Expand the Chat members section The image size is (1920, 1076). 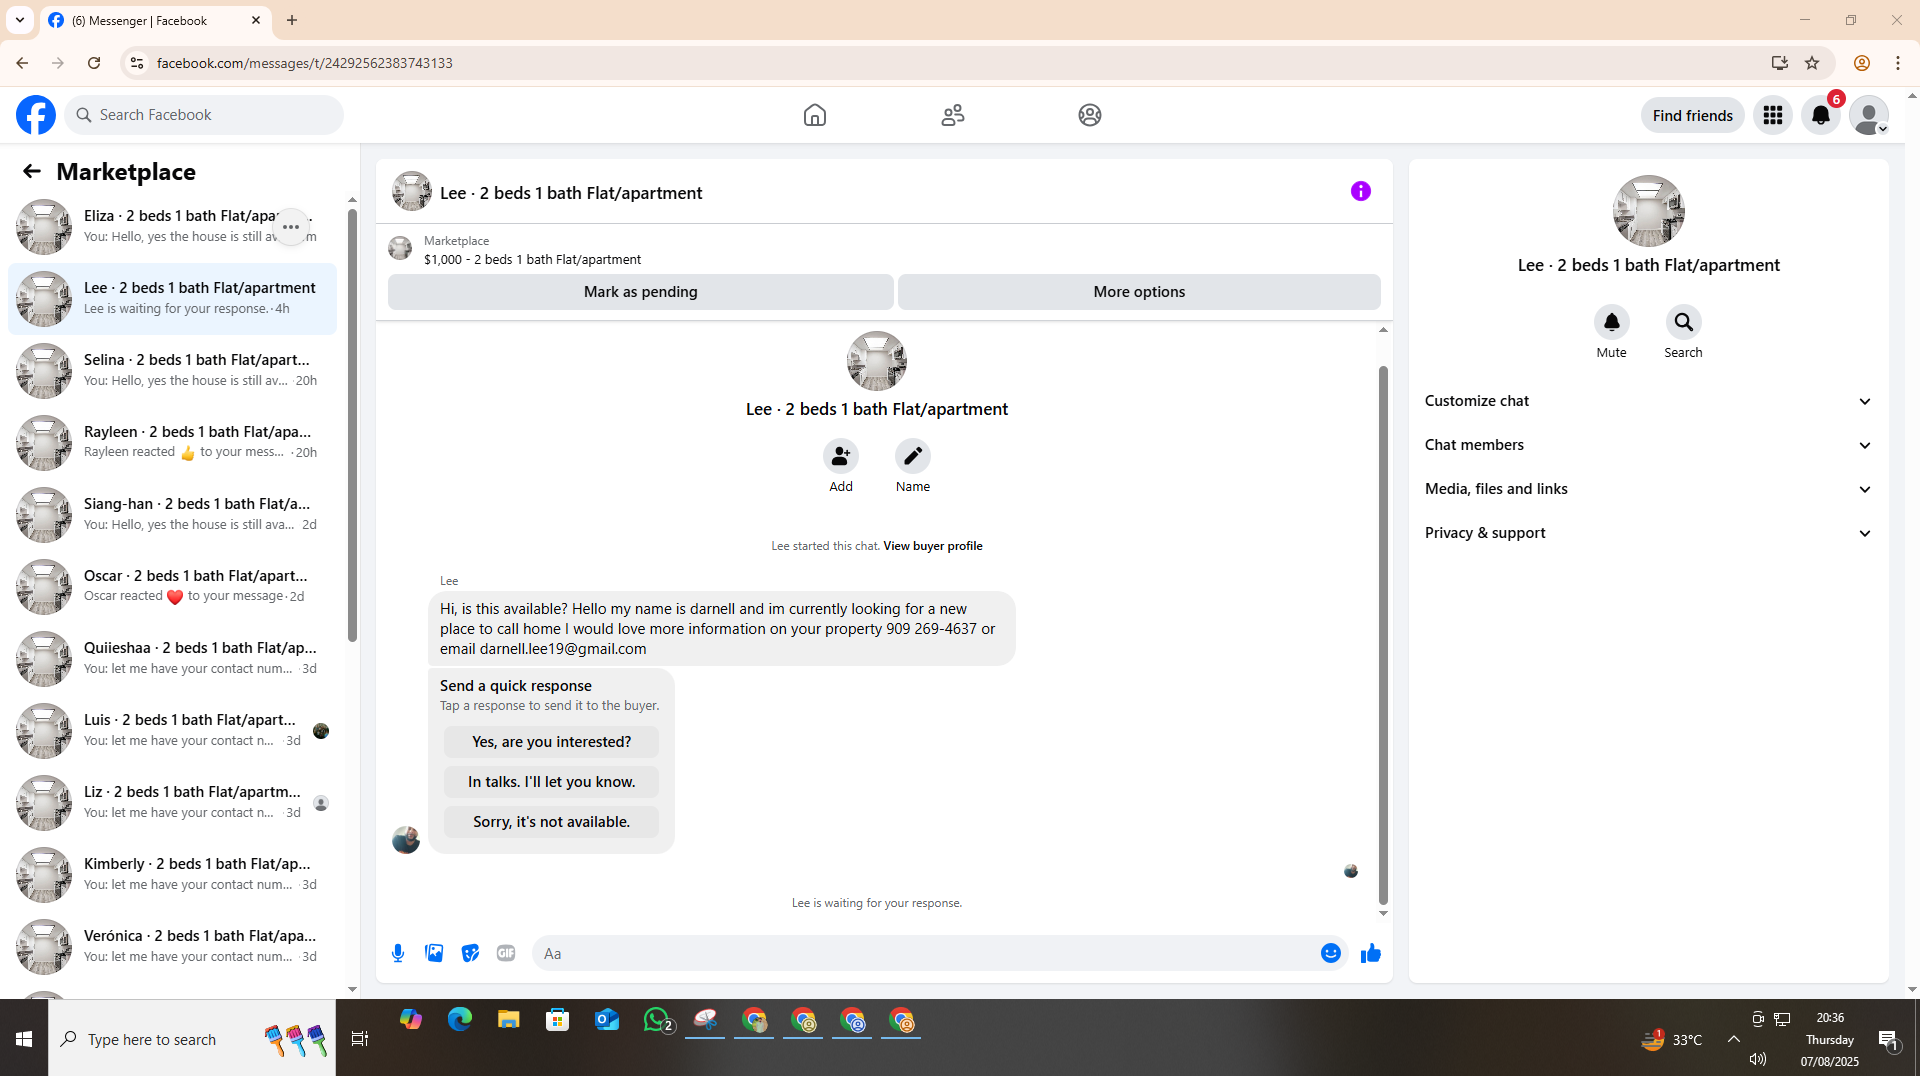(1649, 445)
